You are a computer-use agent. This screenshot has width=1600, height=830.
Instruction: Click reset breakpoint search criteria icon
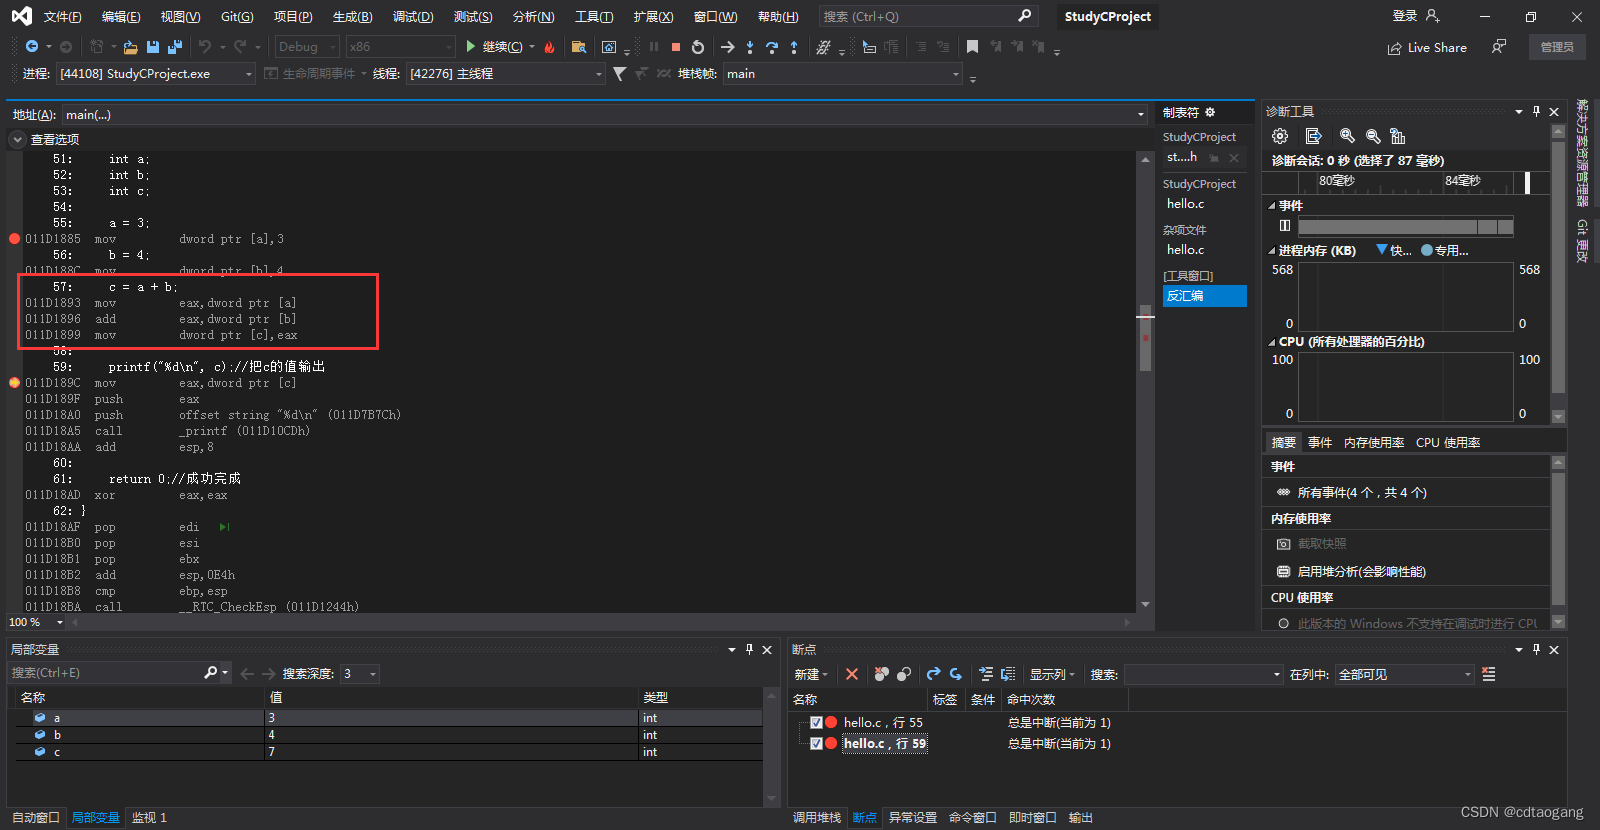[1489, 674]
